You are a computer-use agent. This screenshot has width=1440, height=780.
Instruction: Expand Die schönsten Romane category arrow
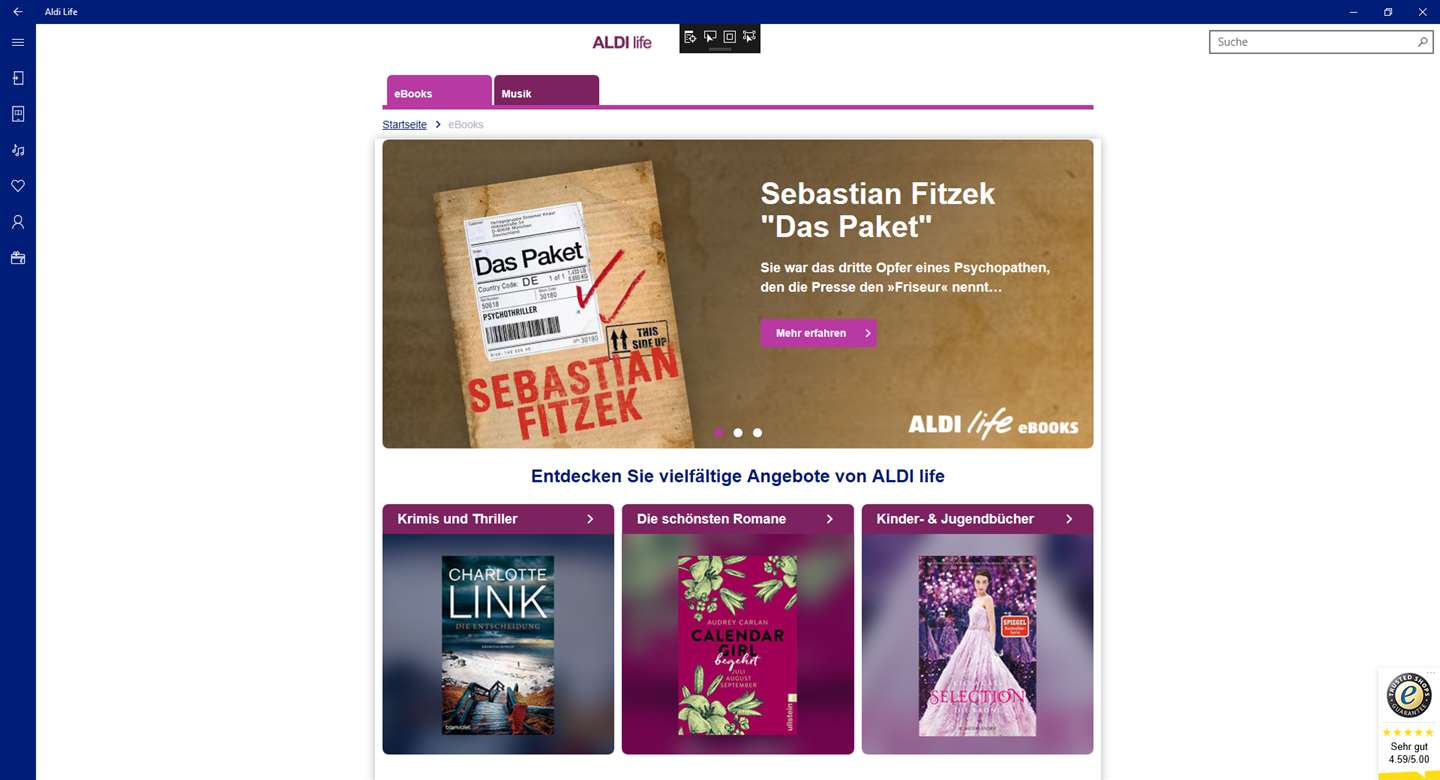click(829, 519)
